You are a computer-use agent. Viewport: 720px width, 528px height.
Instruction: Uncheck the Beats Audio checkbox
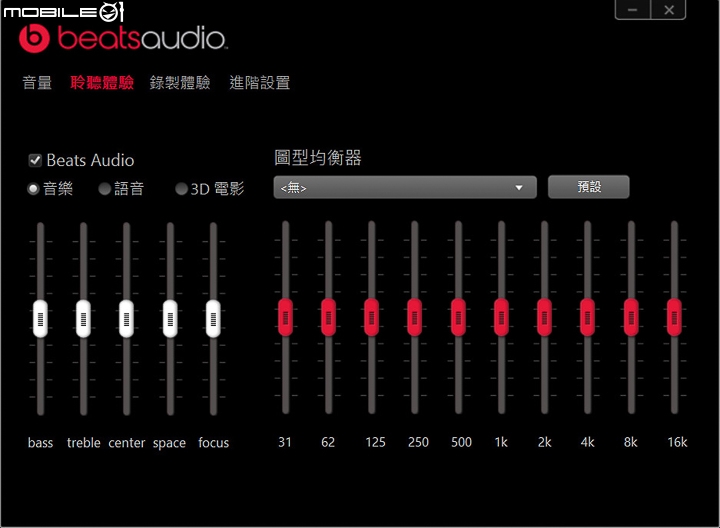pyautogui.click(x=35, y=160)
